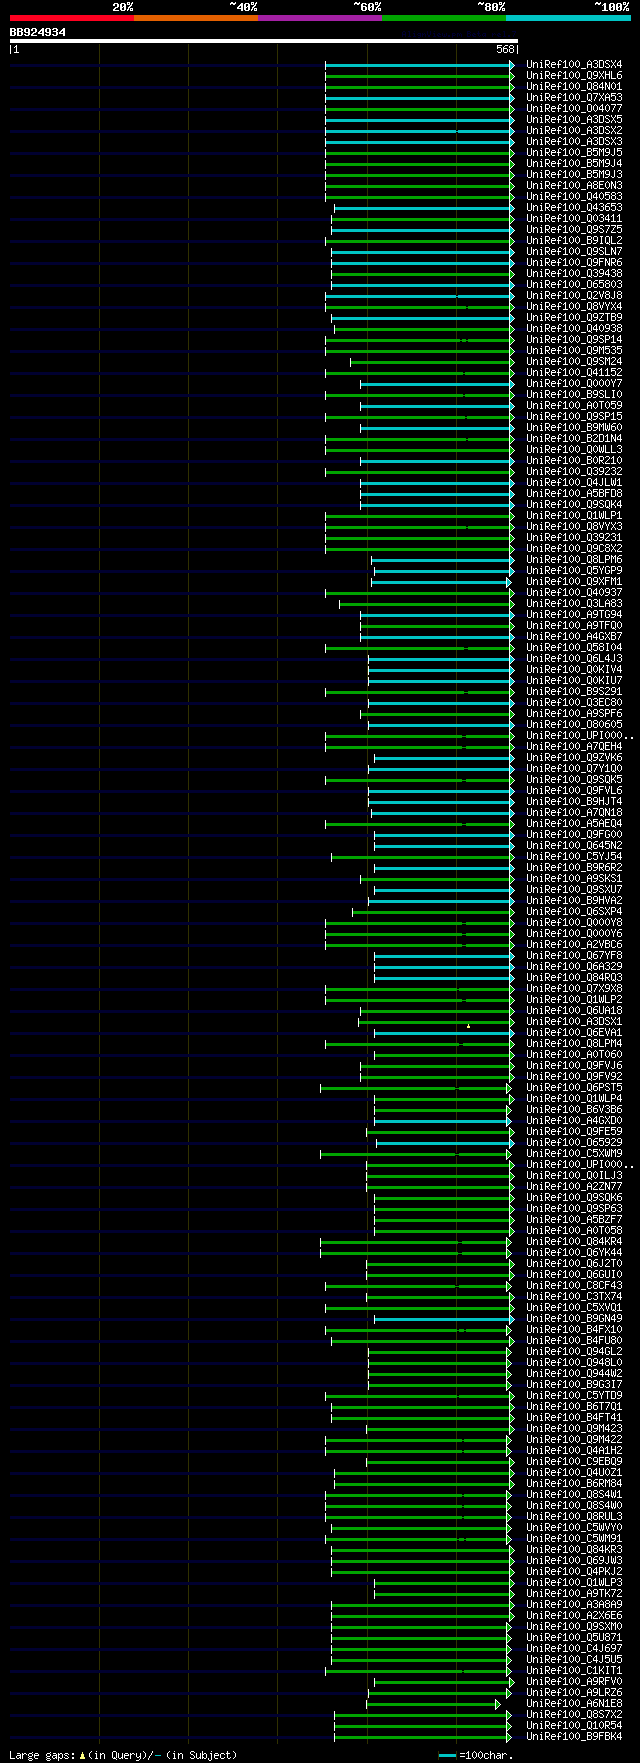Screen dimensions: 640x1763
Task: Select the UniRef100_Q9SP14 label
Action: (574, 340)
